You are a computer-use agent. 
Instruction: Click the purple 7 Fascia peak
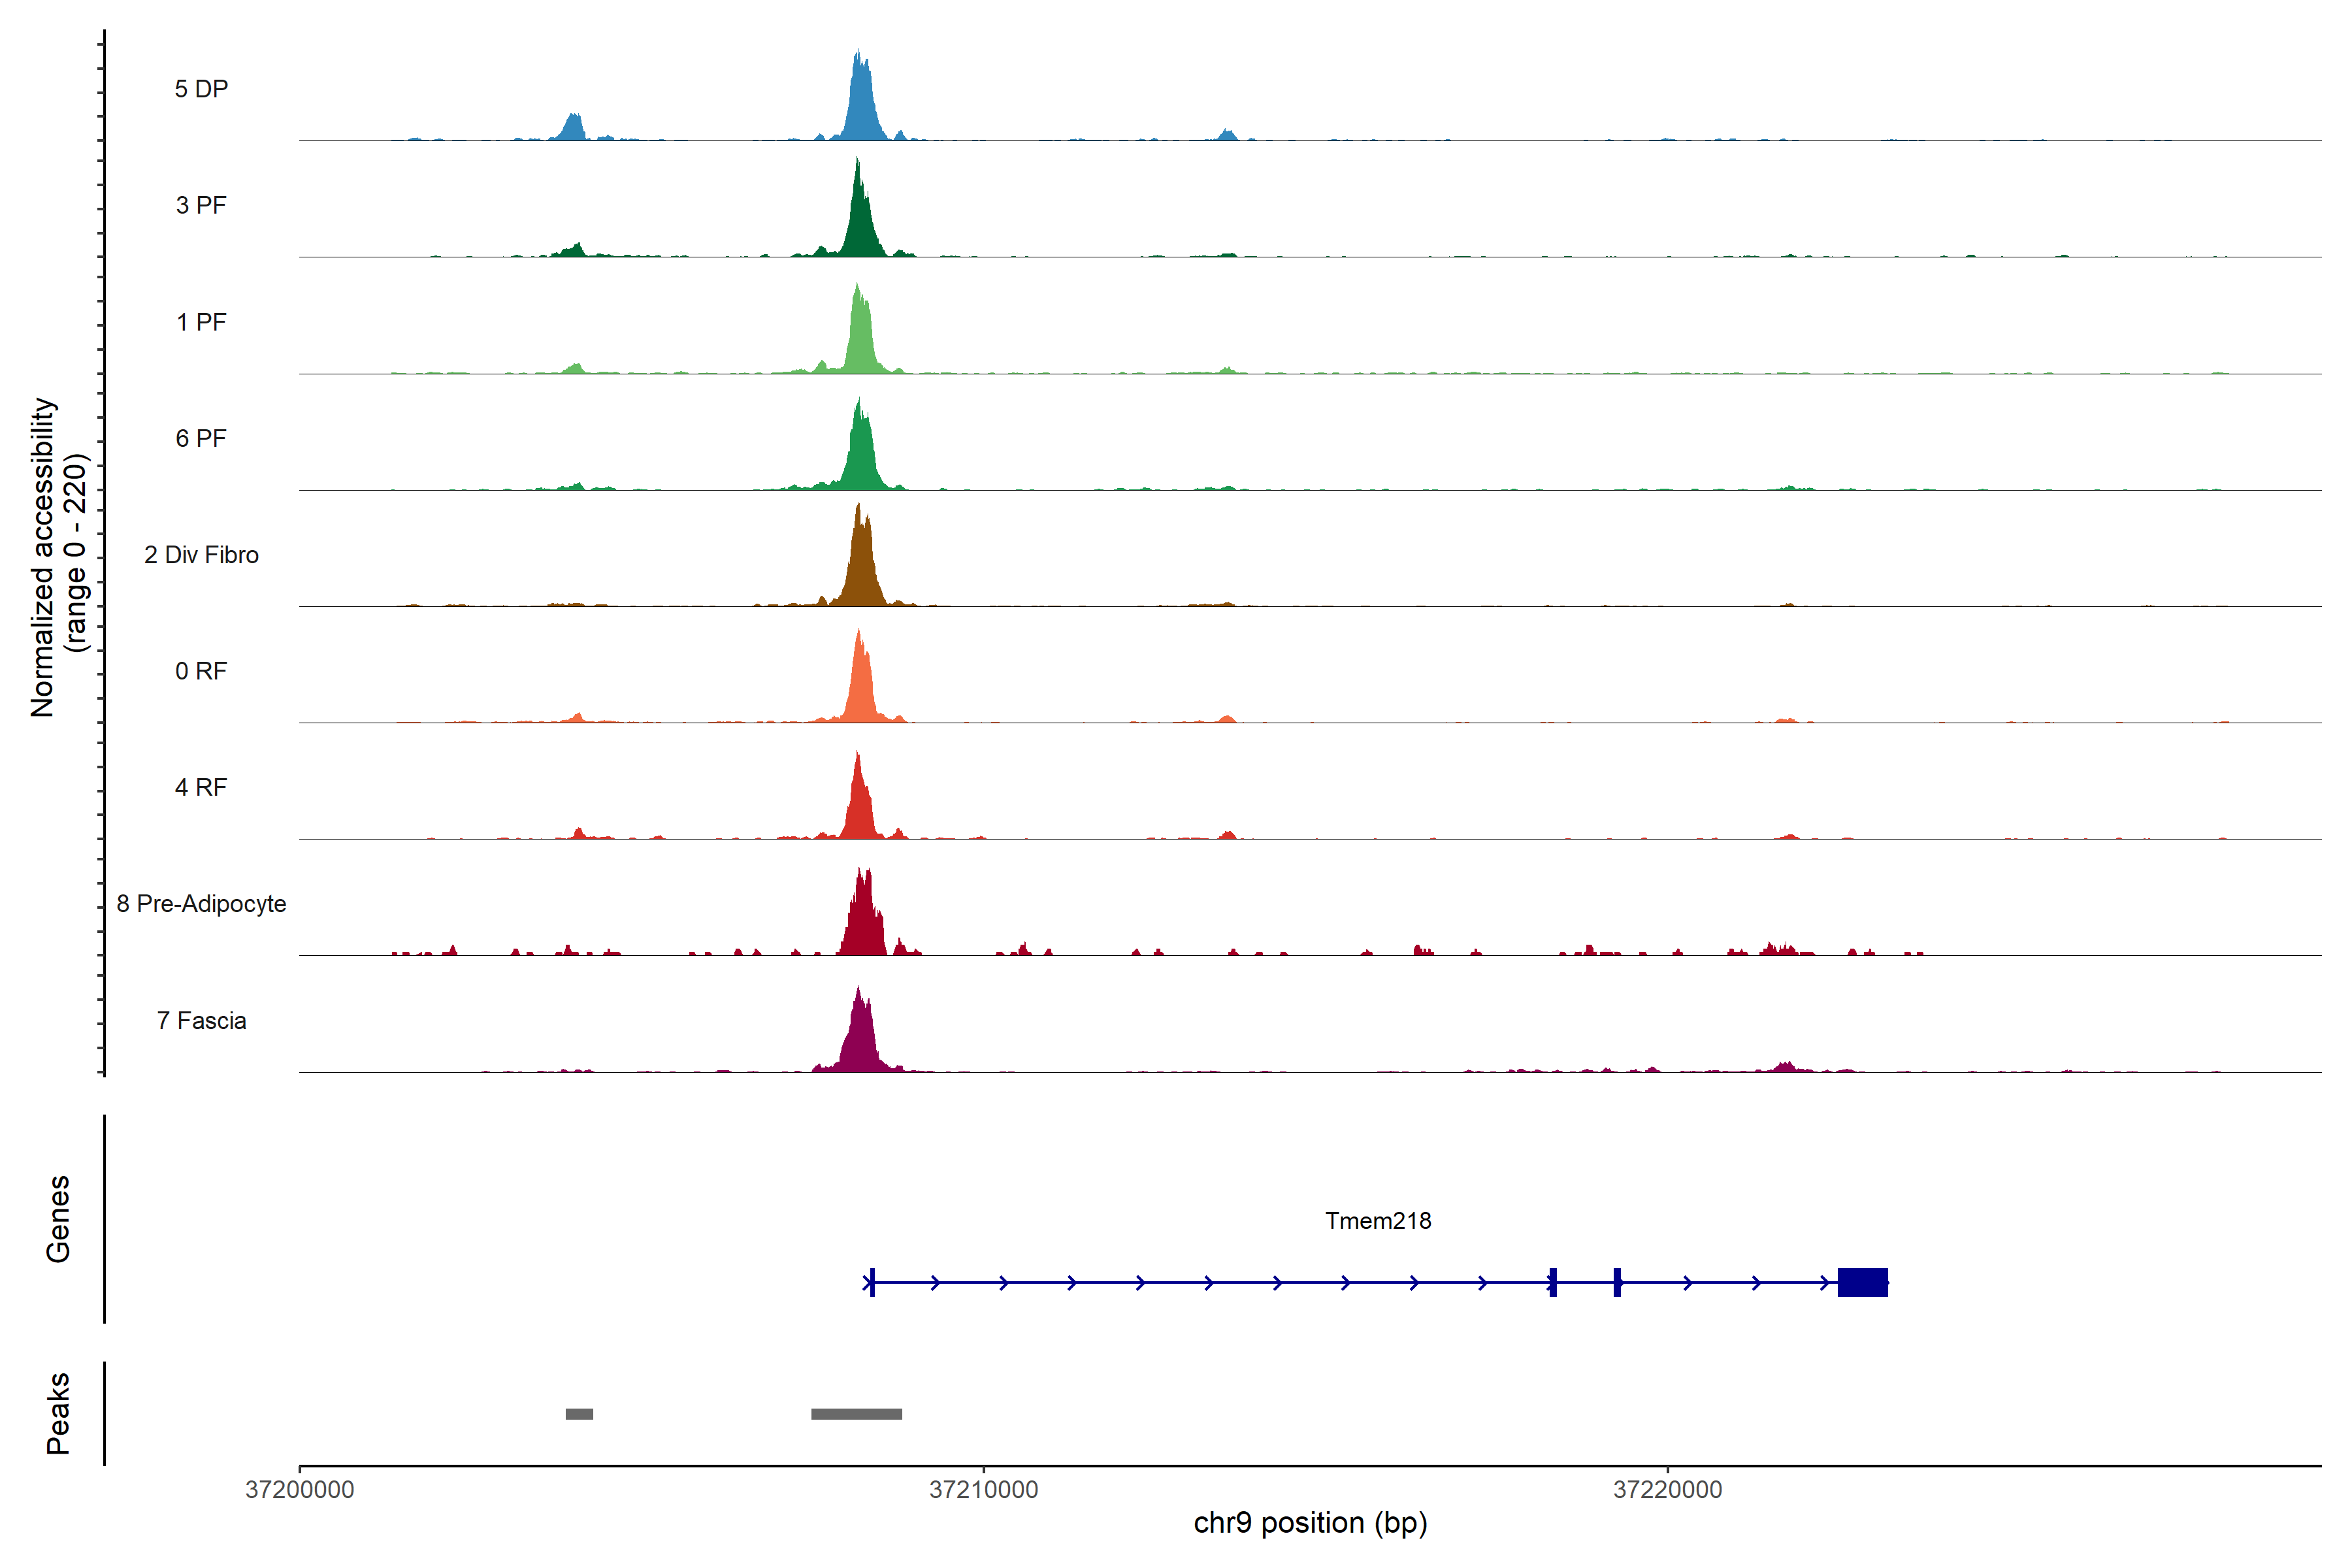tap(860, 1040)
